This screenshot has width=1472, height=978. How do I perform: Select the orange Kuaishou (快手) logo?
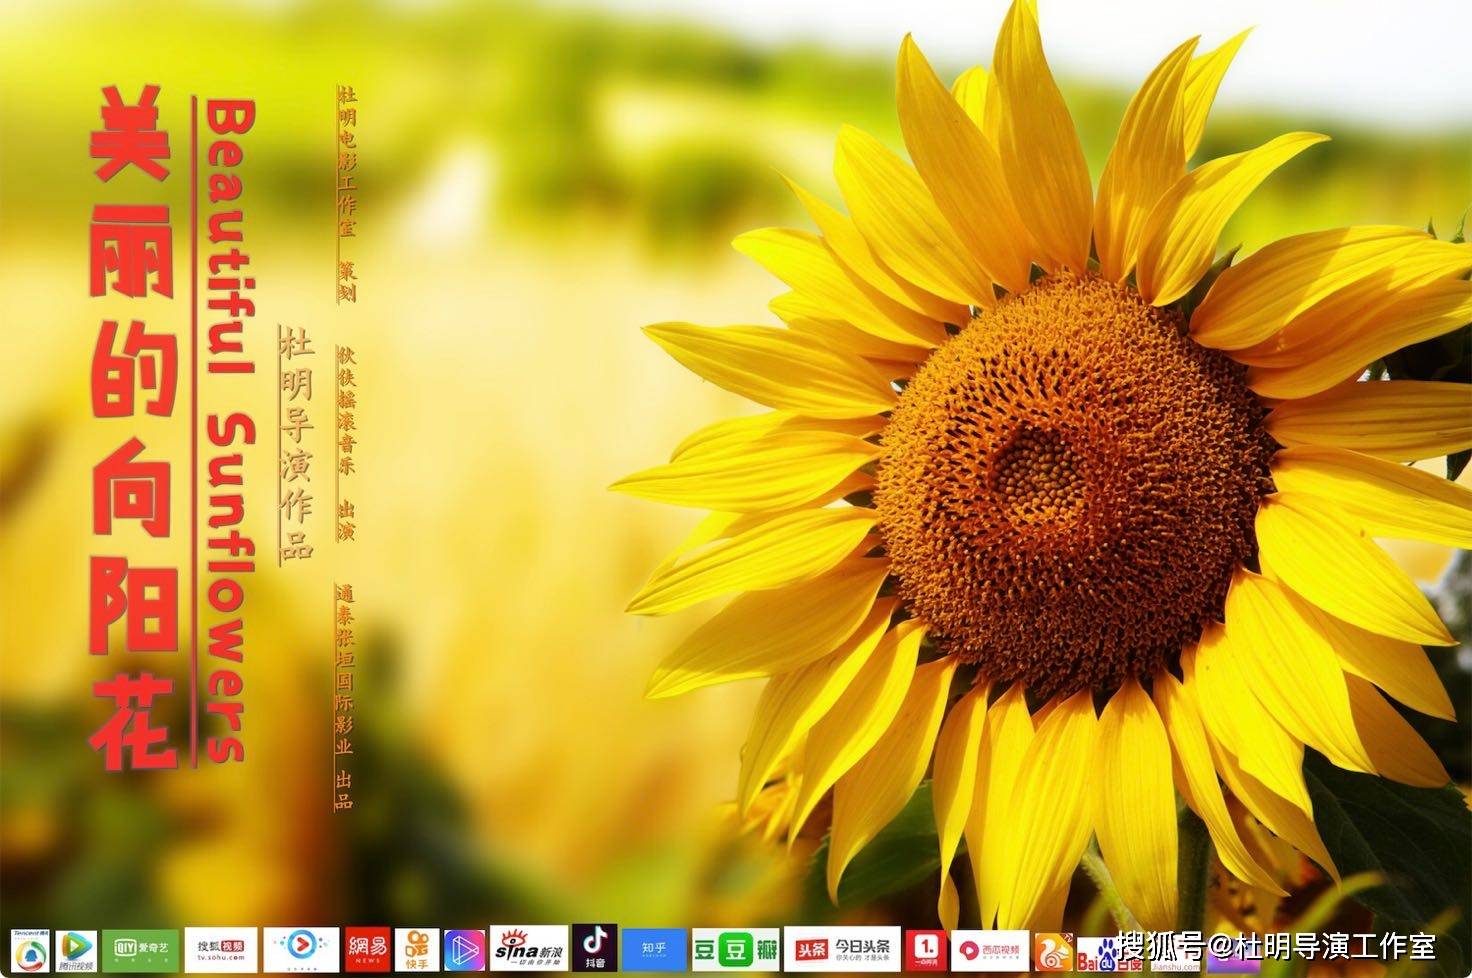(x=417, y=950)
